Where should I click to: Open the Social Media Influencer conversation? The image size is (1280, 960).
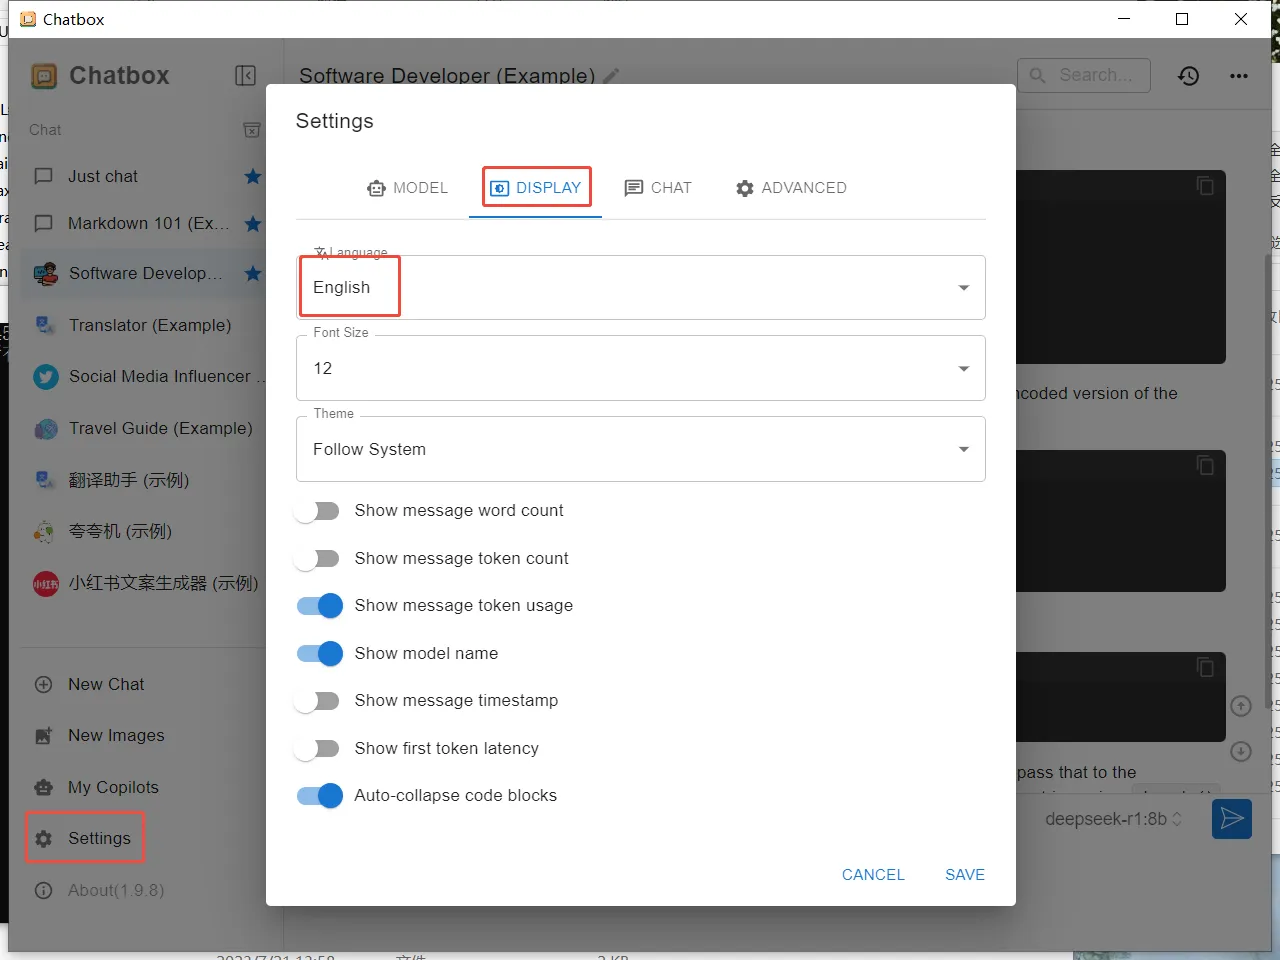(x=144, y=376)
